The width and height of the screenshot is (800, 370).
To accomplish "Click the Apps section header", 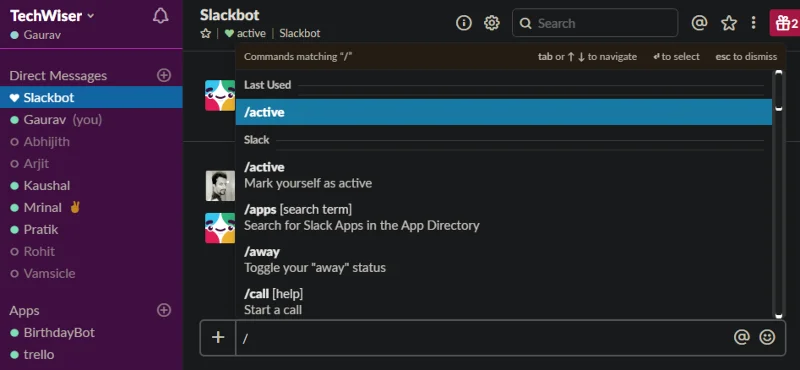I will click(x=24, y=310).
